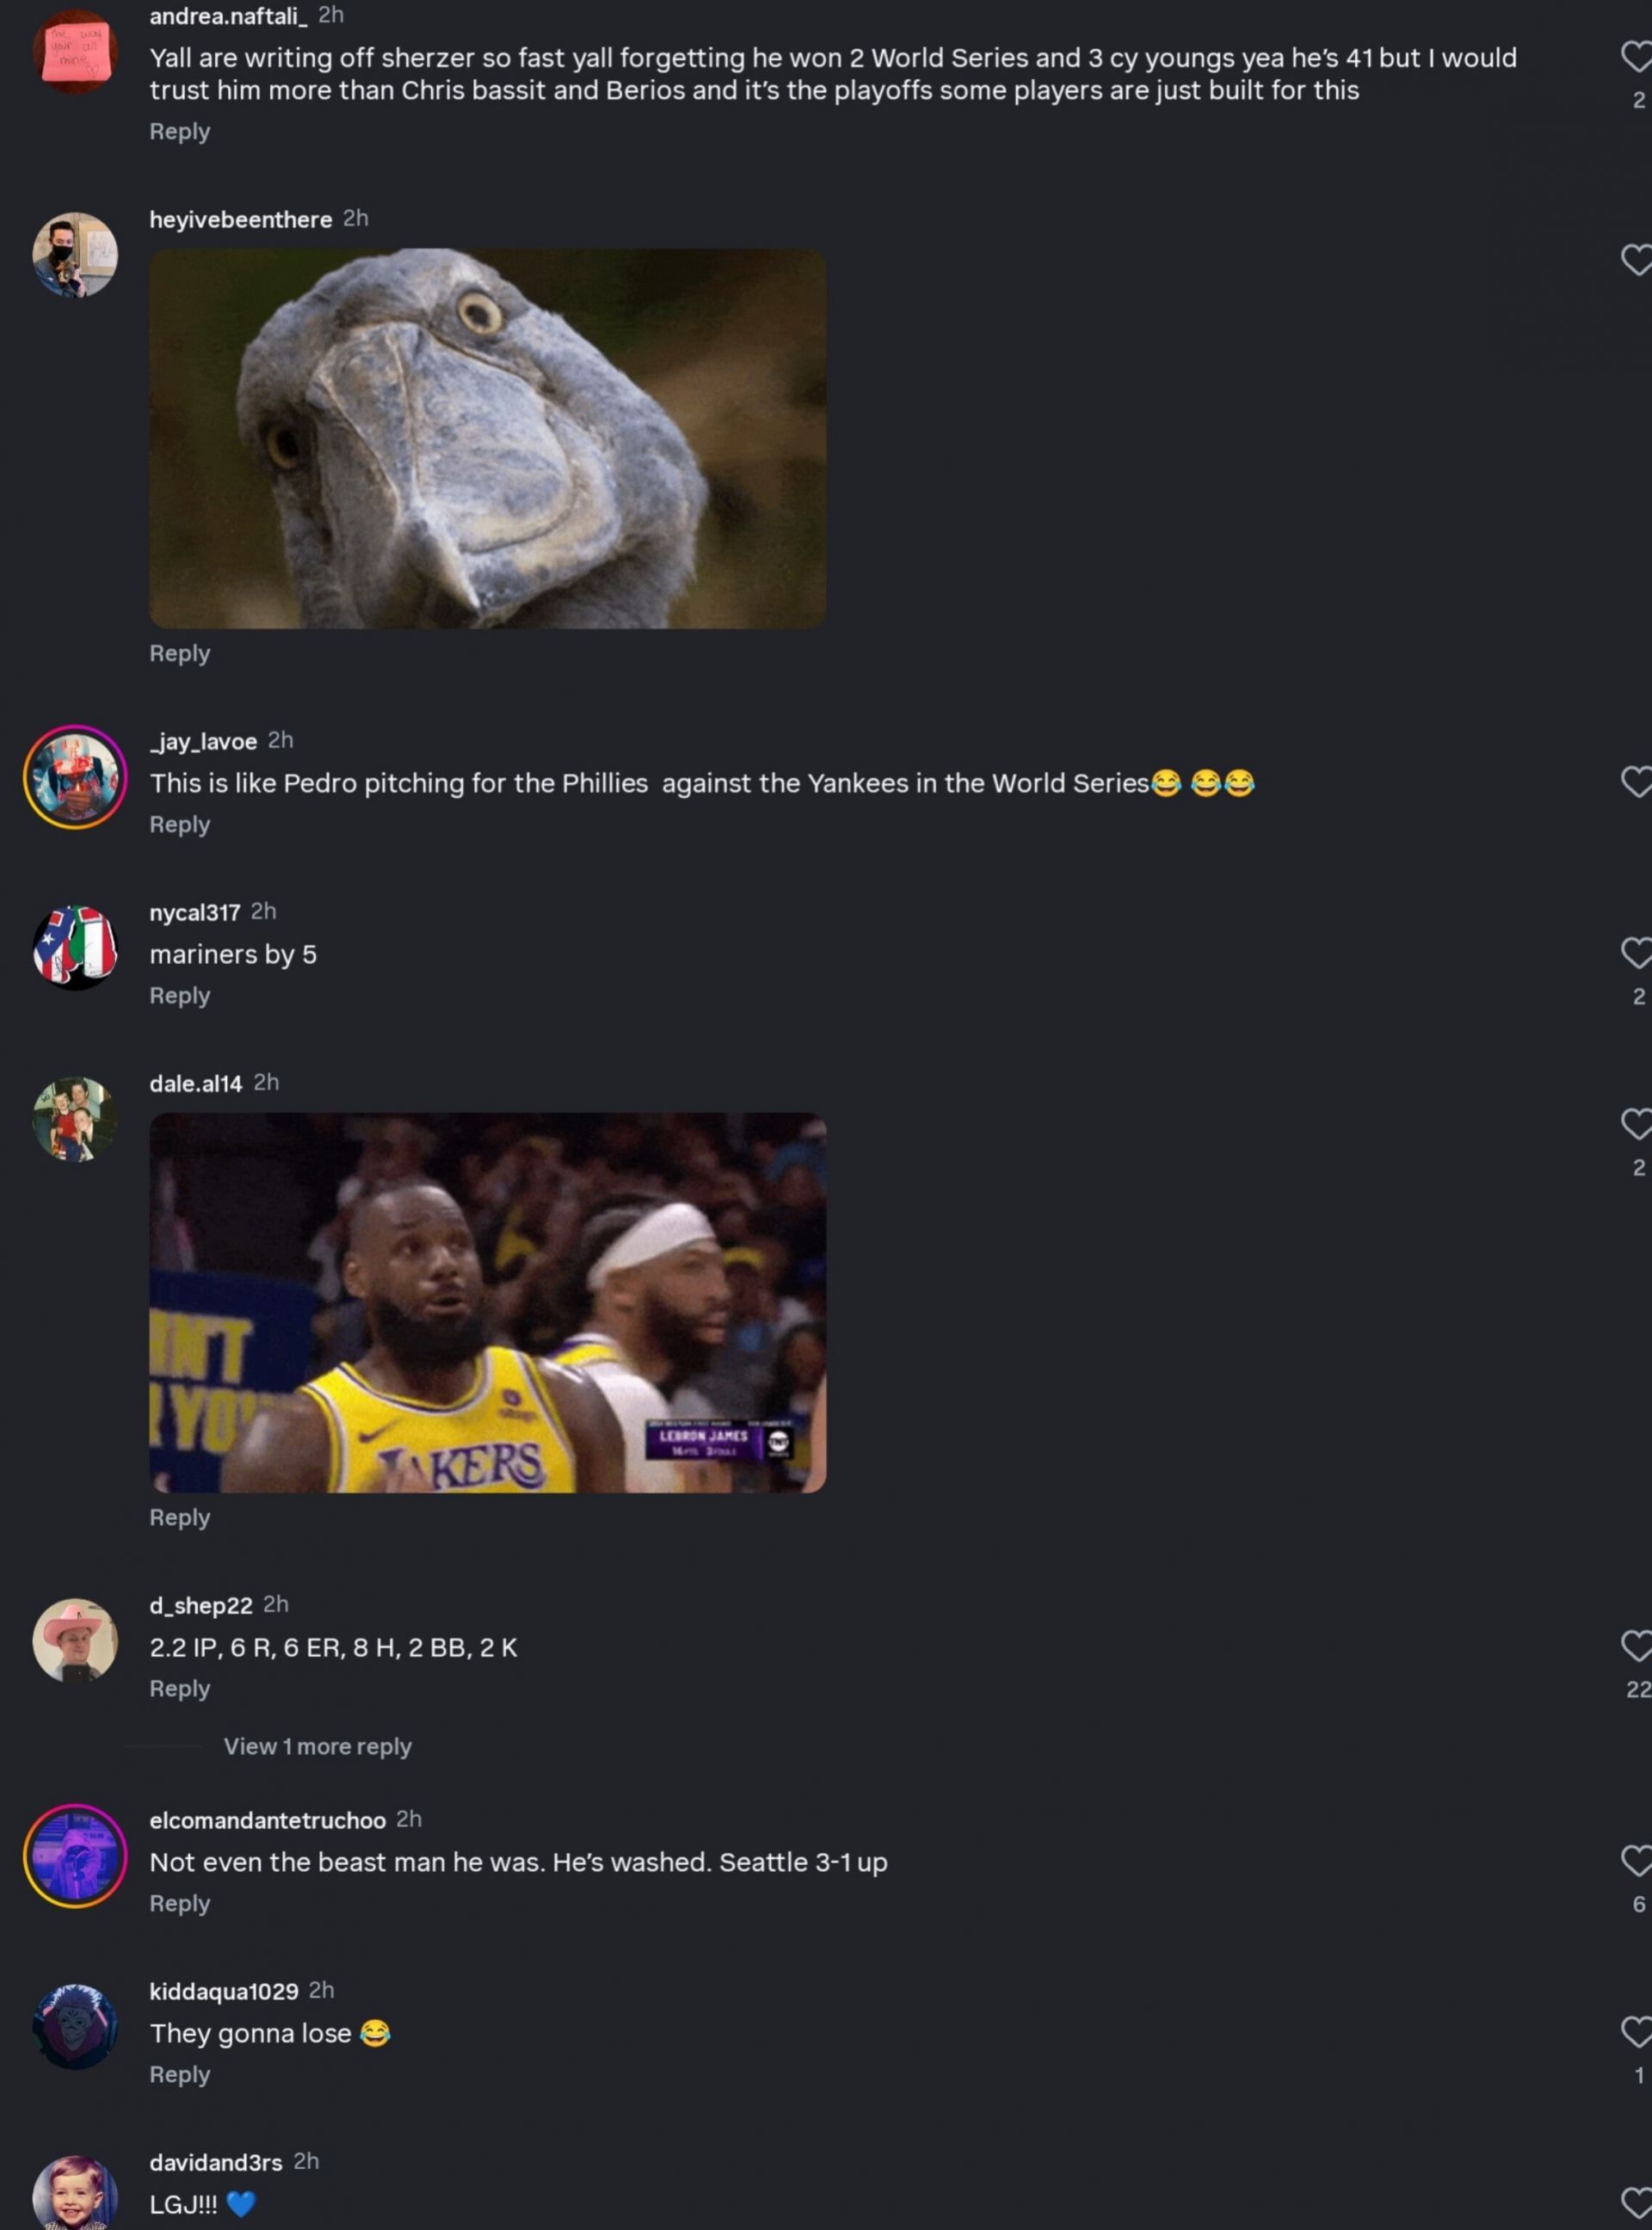Expand "View 1 more reply" under d_shep22
Screen dimensions: 1652x2230
pos(317,1746)
